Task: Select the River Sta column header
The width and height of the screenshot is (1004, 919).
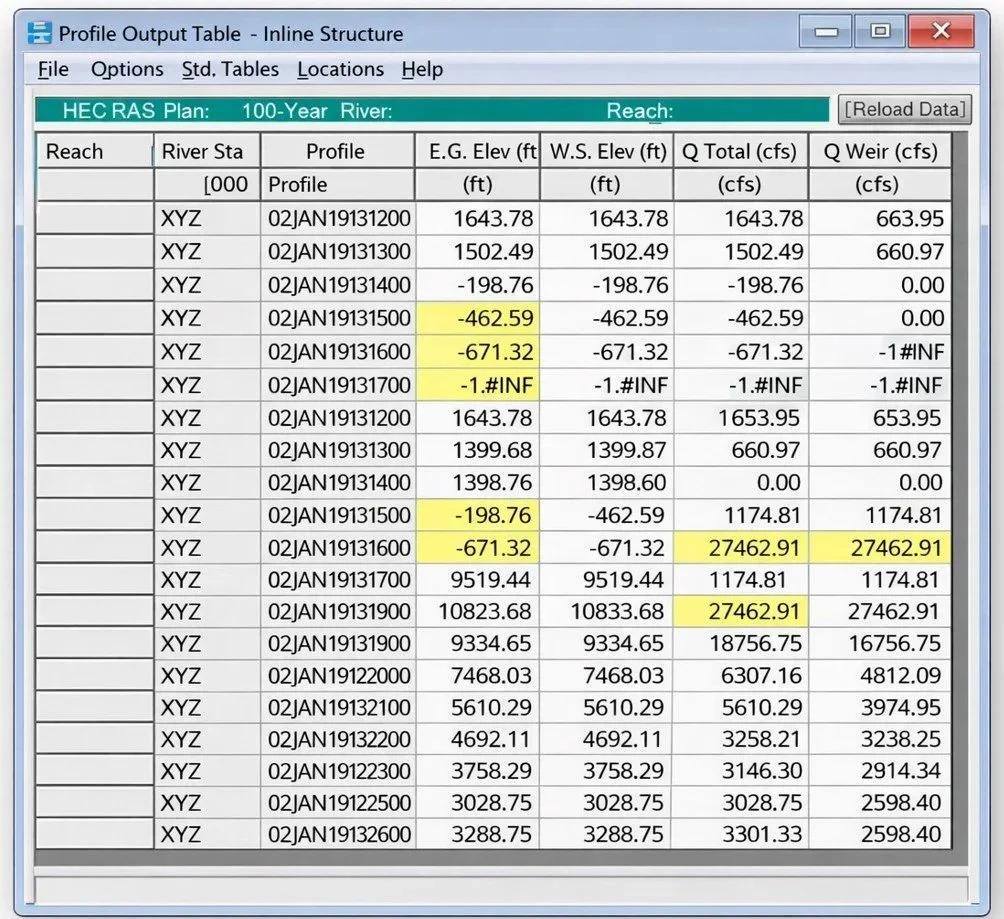Action: point(207,152)
